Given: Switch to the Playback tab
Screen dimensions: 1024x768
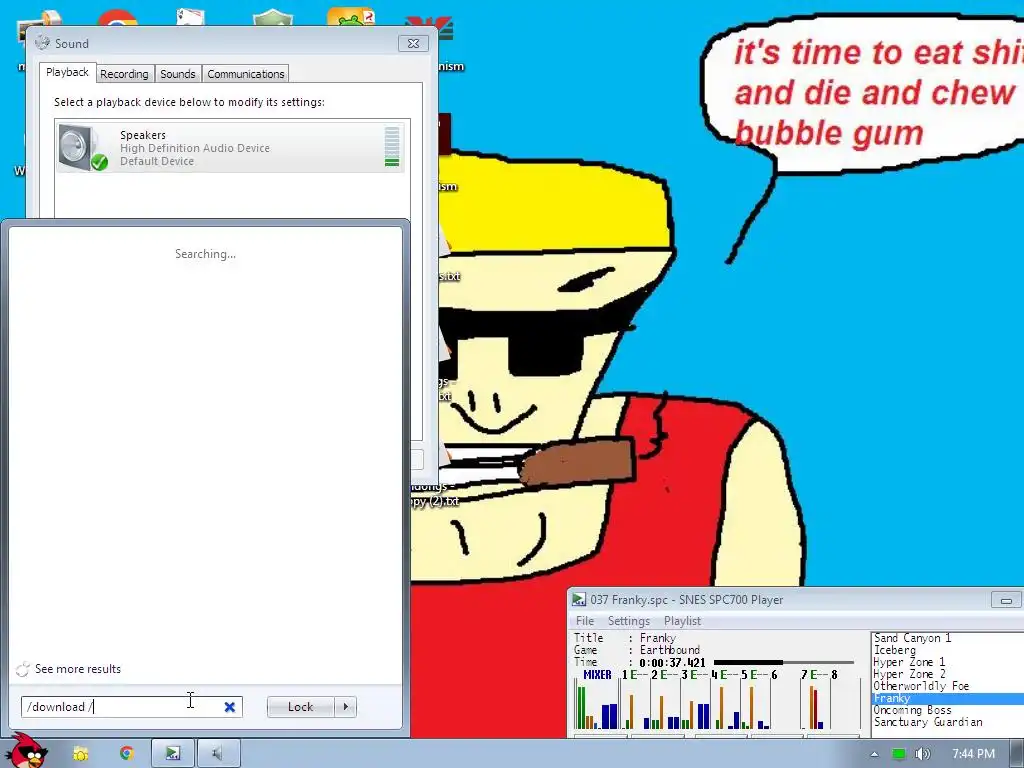Looking at the screenshot, I should pos(67,72).
